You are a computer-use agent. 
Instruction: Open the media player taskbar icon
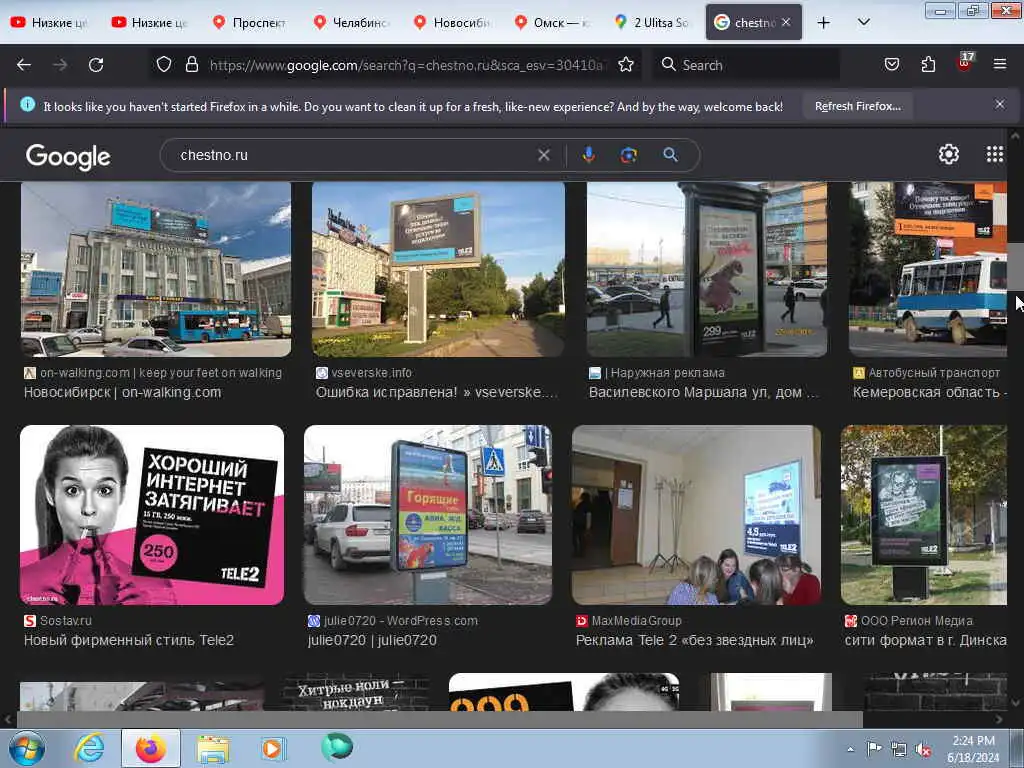(x=273, y=748)
